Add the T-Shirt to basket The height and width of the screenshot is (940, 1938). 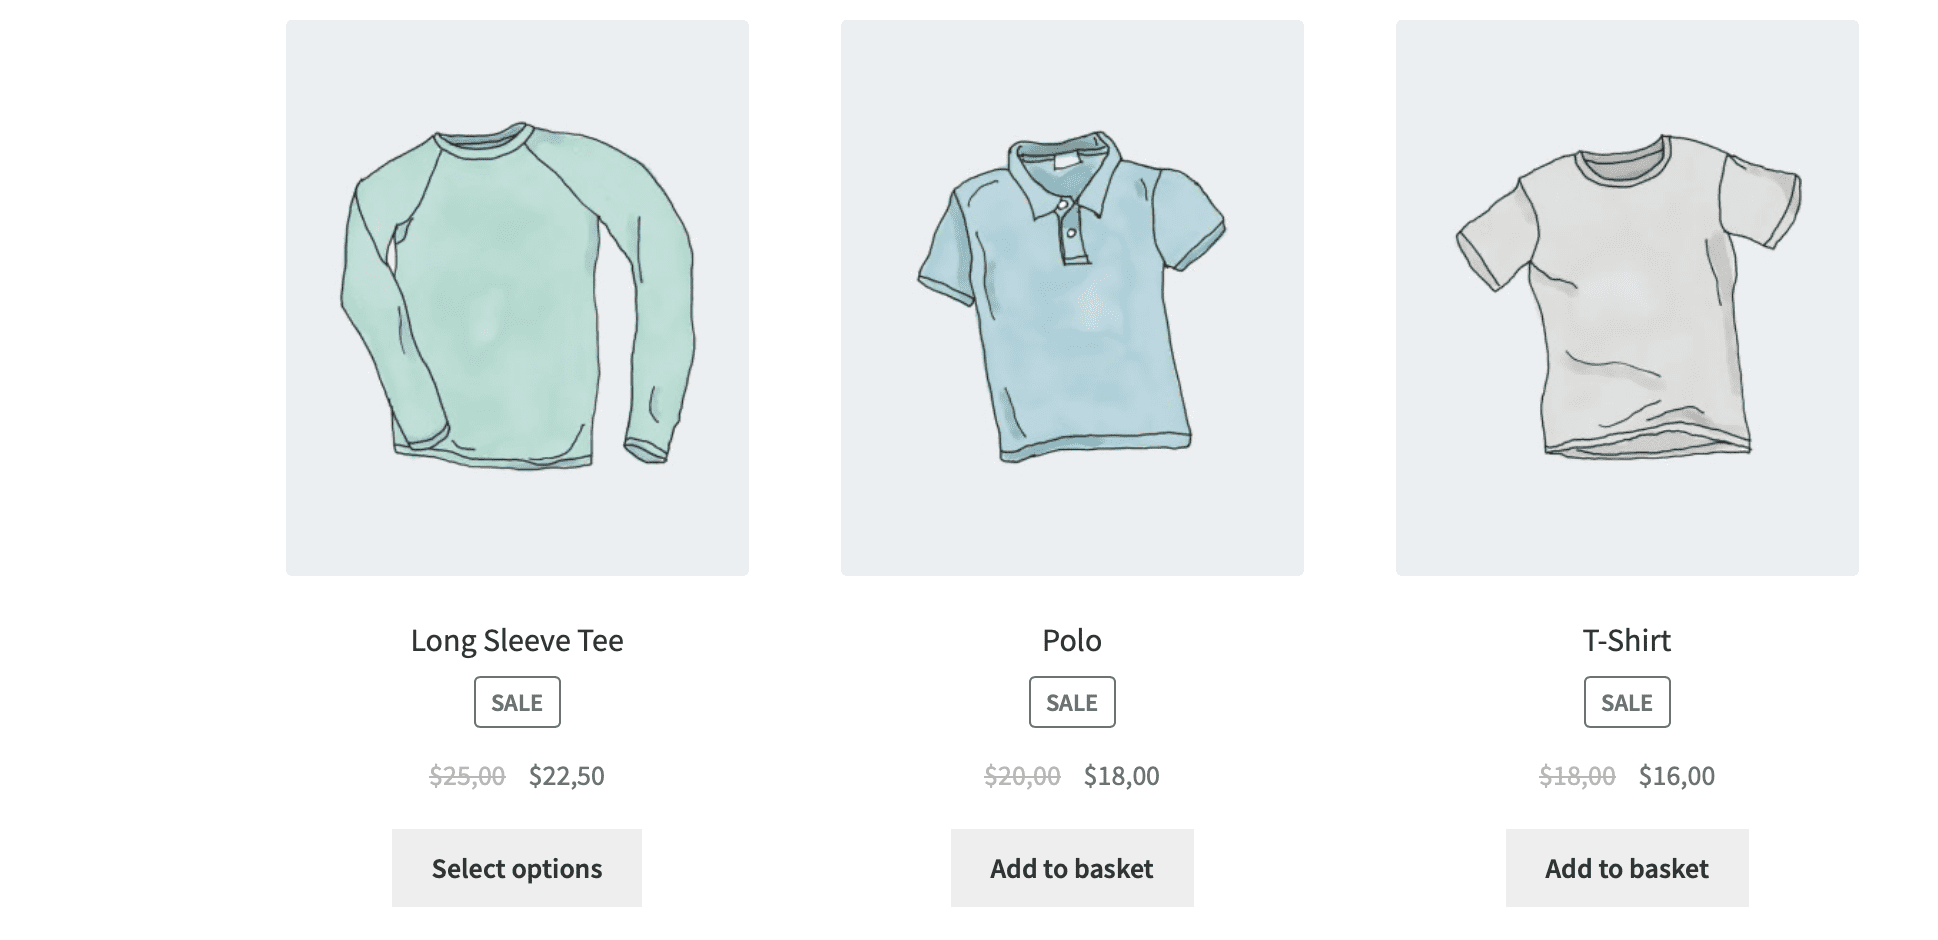[1627, 868]
